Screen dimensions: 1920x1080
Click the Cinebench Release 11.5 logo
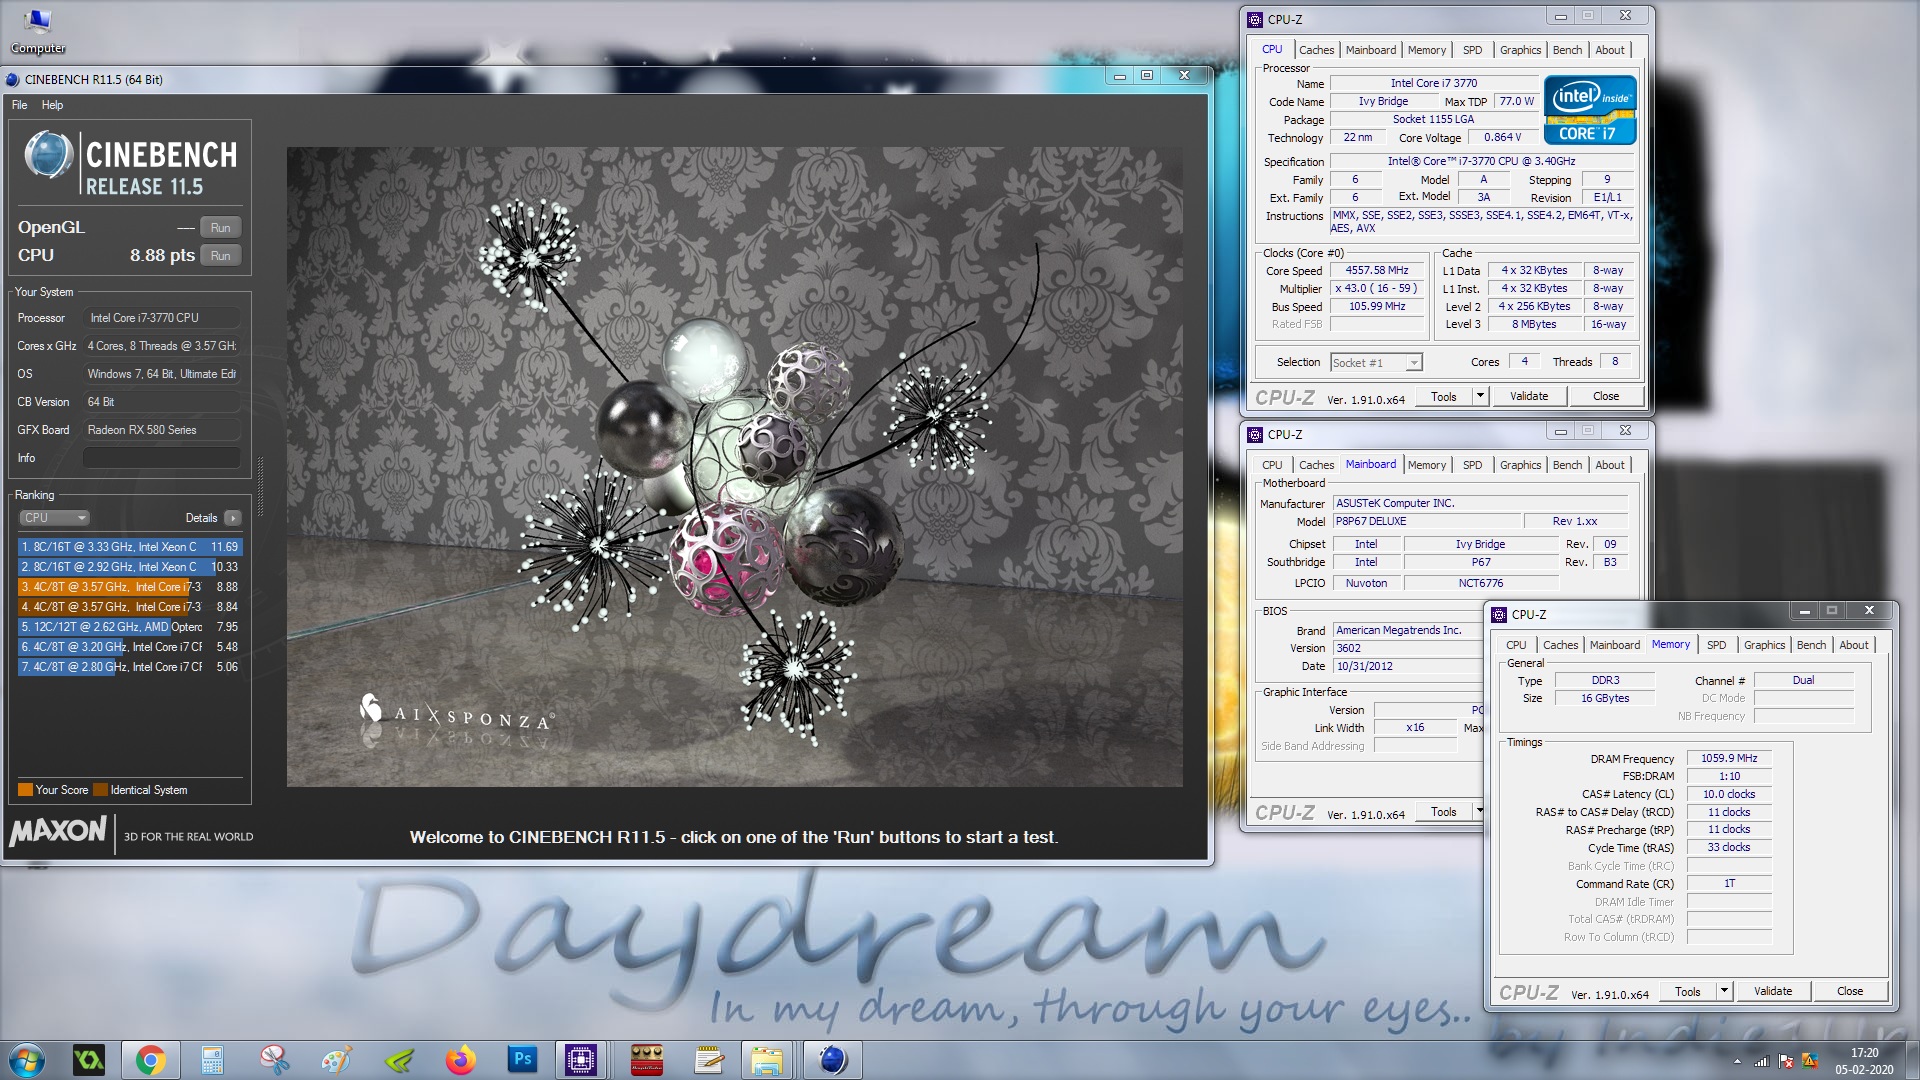[x=131, y=162]
